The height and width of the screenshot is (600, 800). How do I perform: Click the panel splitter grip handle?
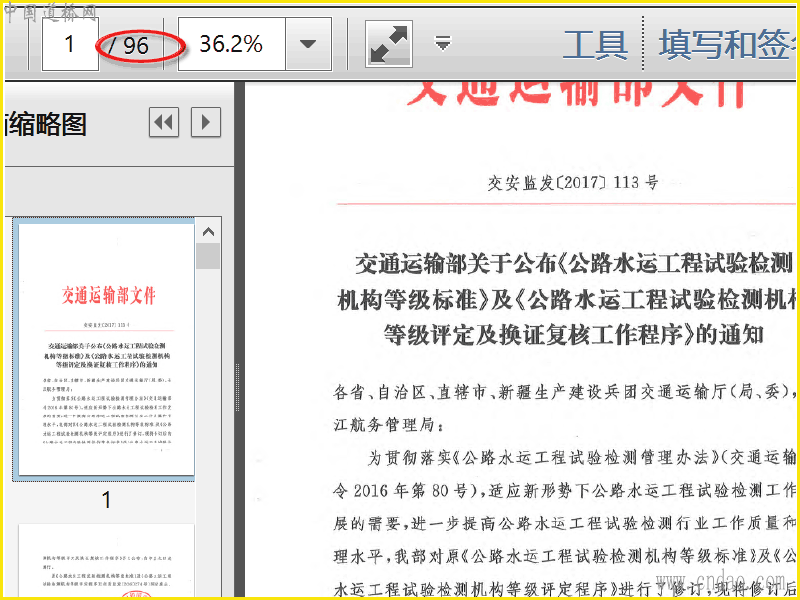[237, 387]
